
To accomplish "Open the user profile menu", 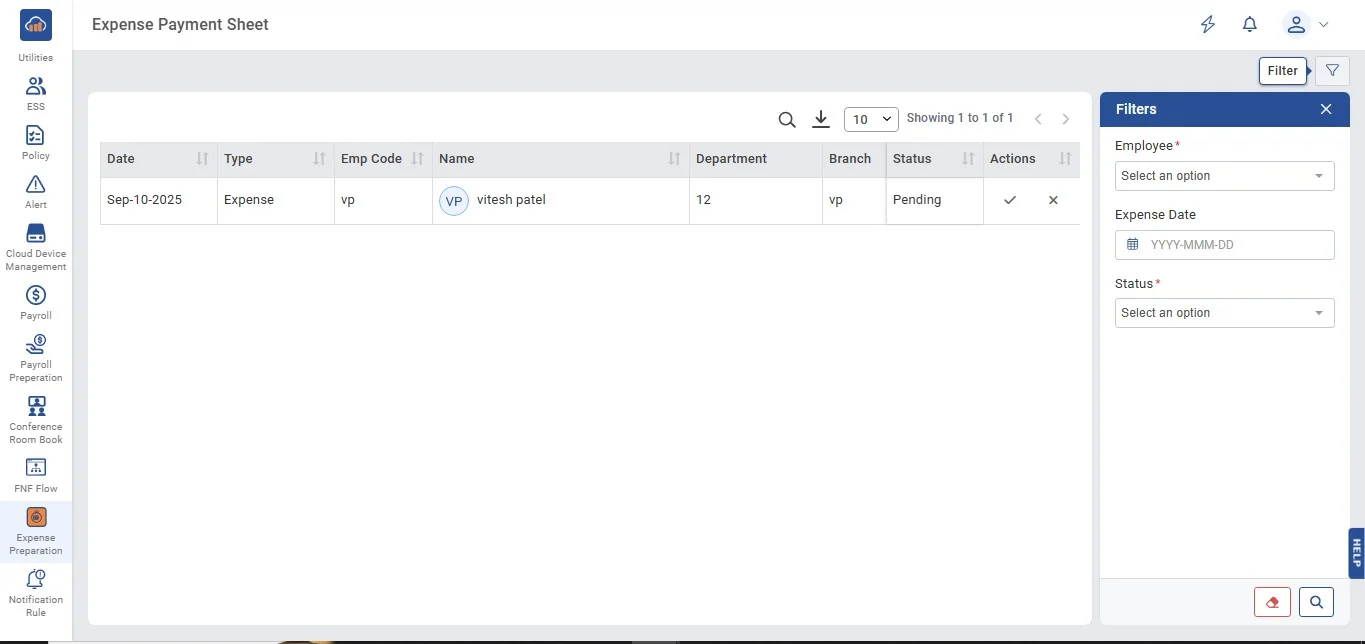I will click(x=1306, y=25).
